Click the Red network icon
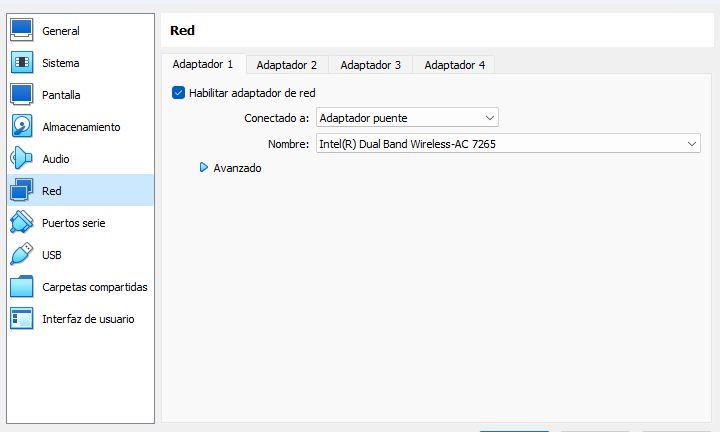The height and width of the screenshot is (432, 720). (22, 190)
